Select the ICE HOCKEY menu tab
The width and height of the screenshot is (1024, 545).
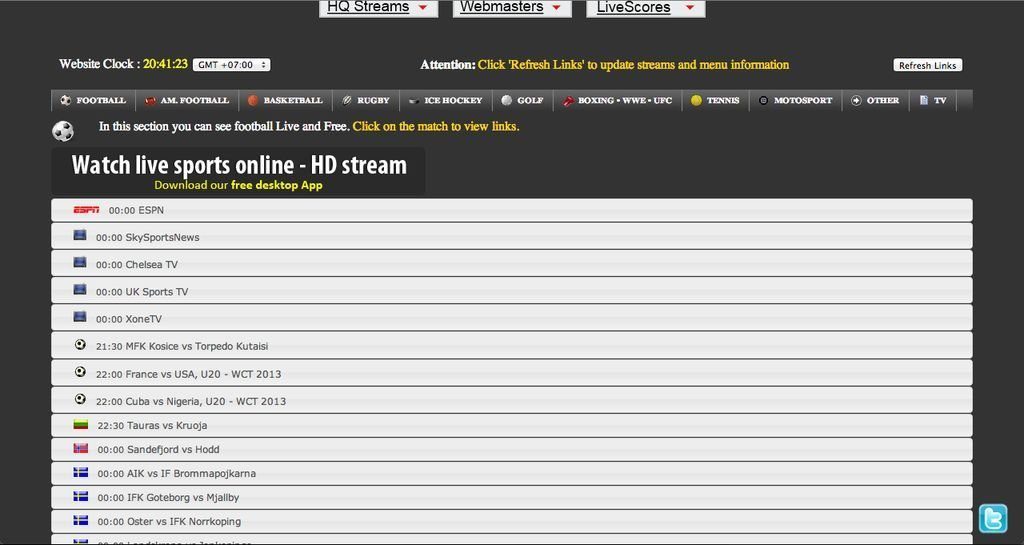click(446, 101)
